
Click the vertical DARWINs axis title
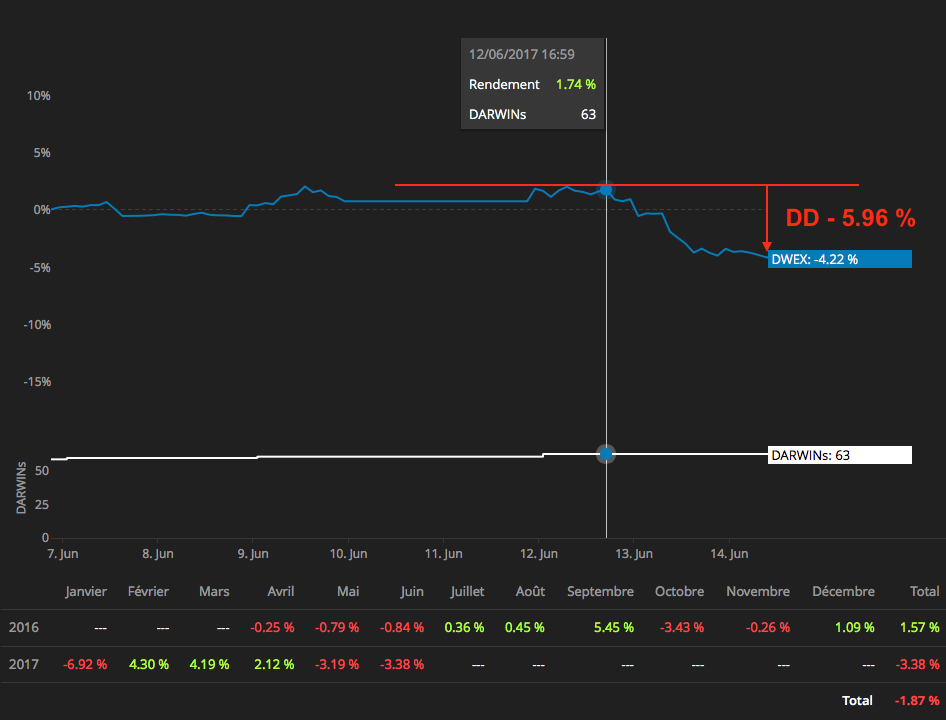(x=22, y=488)
